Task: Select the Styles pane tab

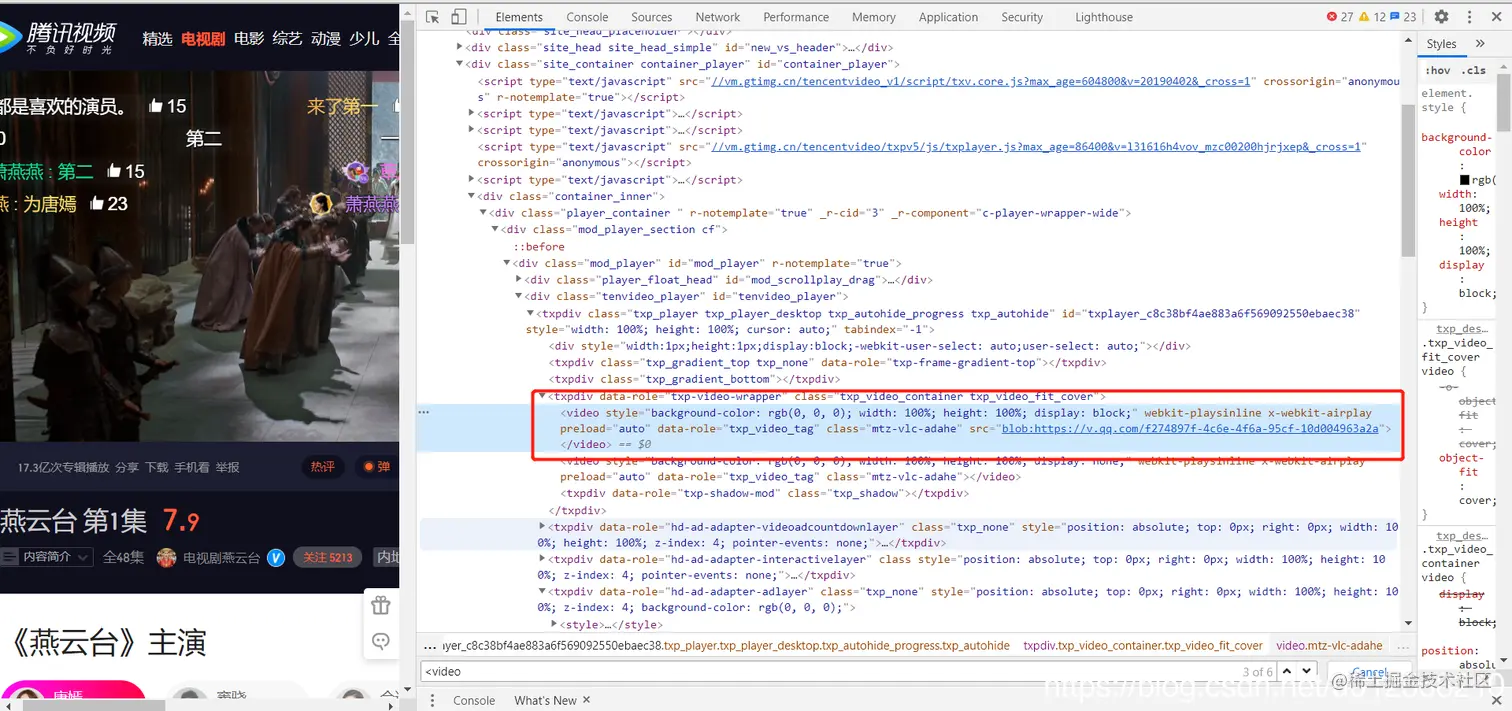Action: (x=1441, y=44)
